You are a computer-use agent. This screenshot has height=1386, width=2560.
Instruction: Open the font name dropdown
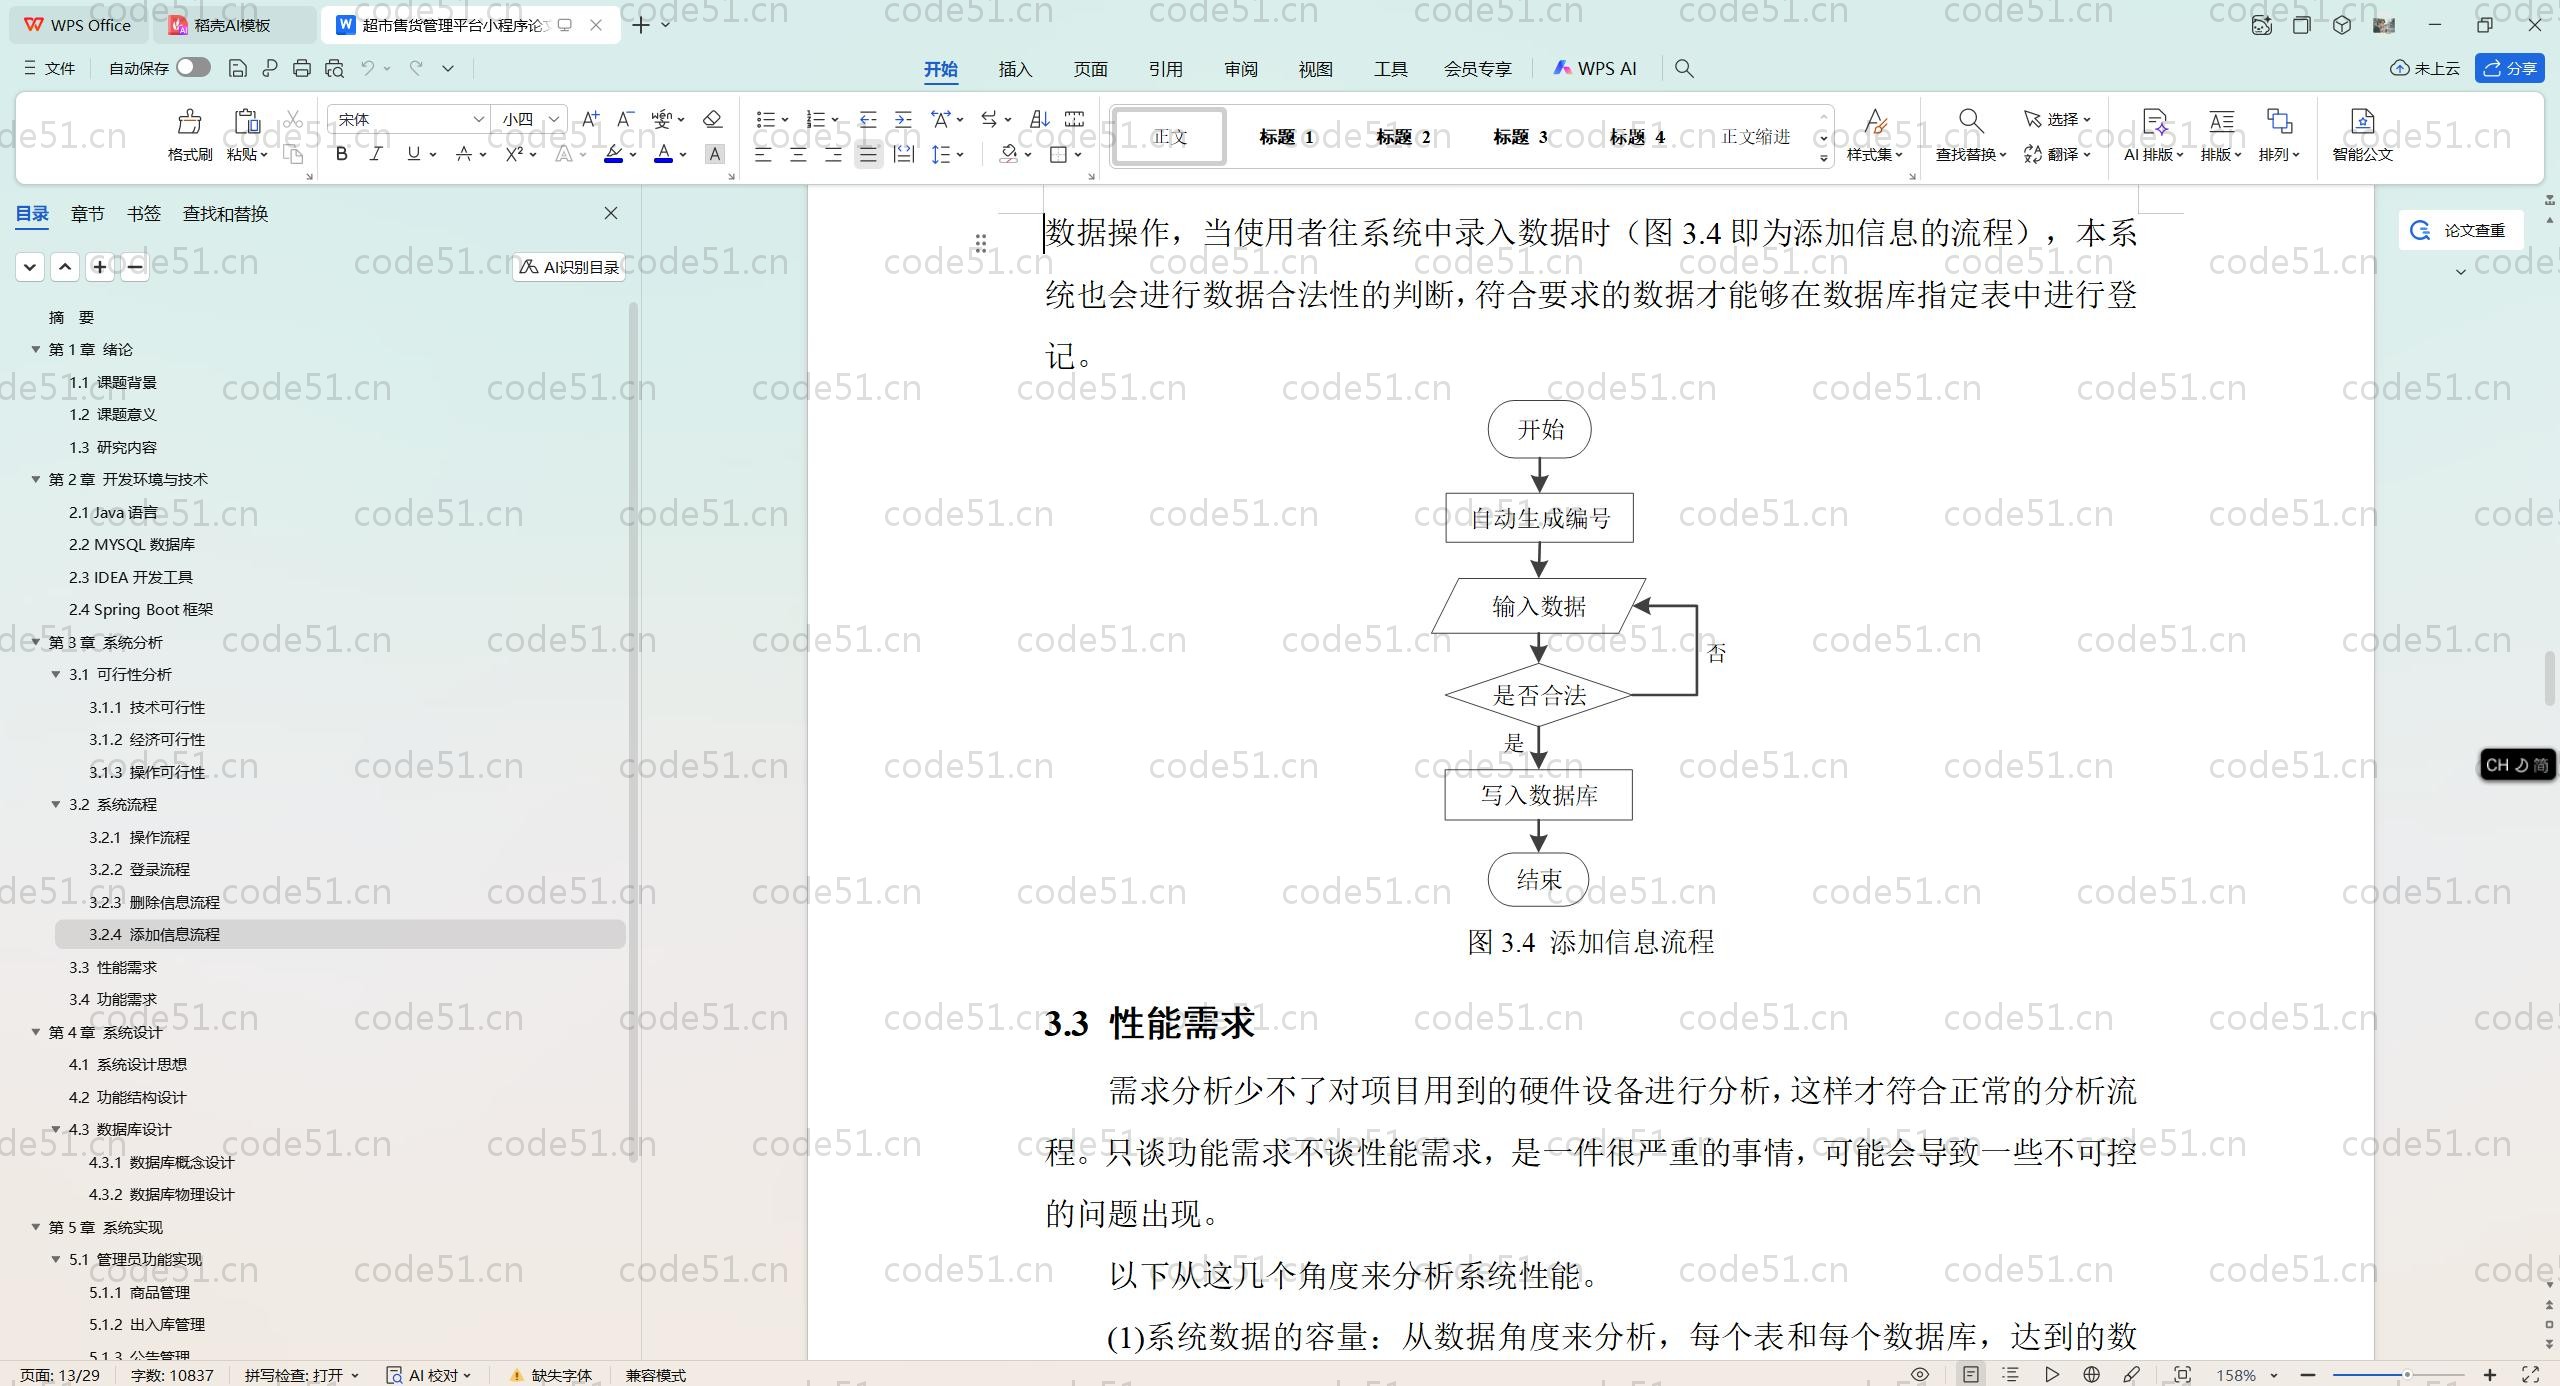[478, 119]
